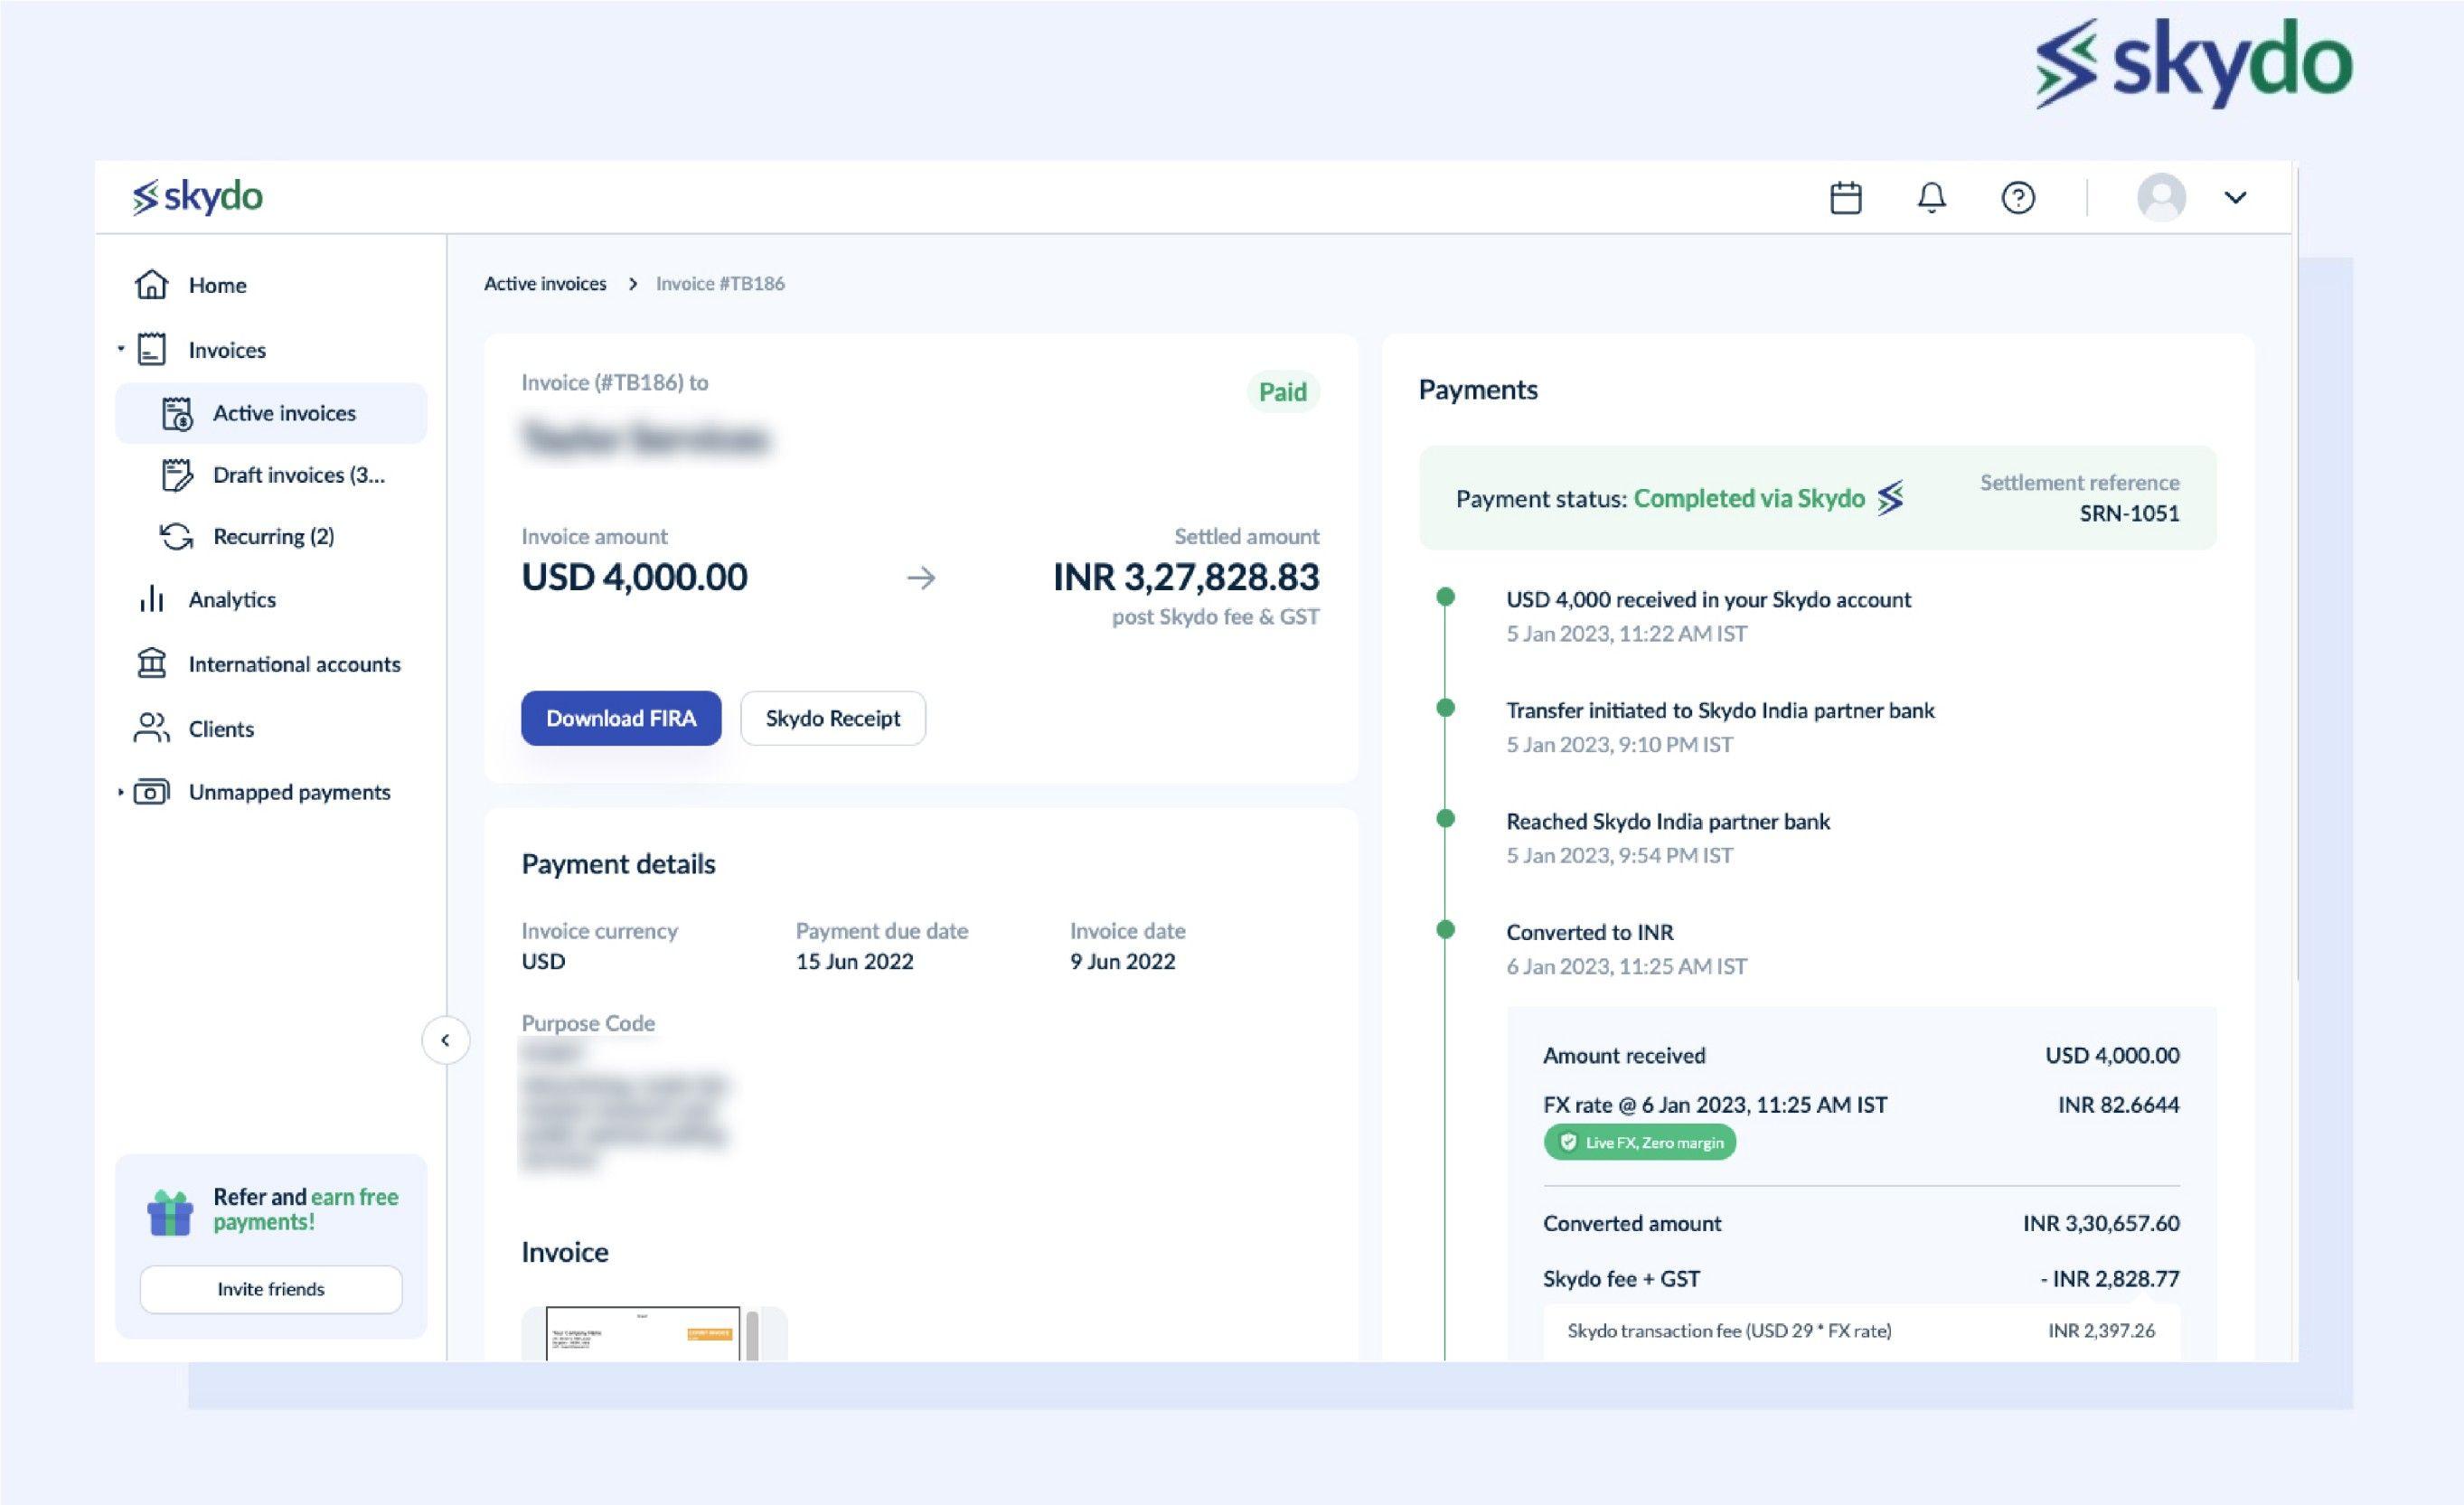Click the breadcrumb chevron separator
Screen dimensions: 2464x1505
(632, 284)
